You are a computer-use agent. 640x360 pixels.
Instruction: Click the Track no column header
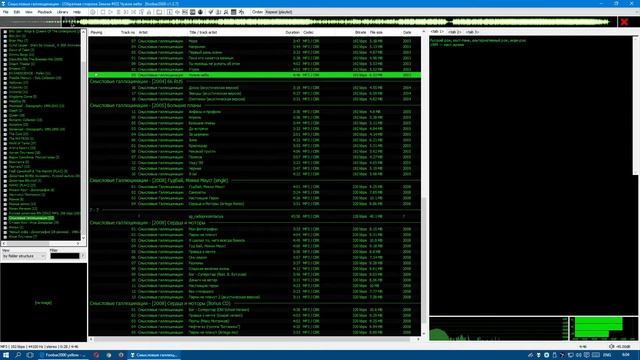[x=128, y=32]
